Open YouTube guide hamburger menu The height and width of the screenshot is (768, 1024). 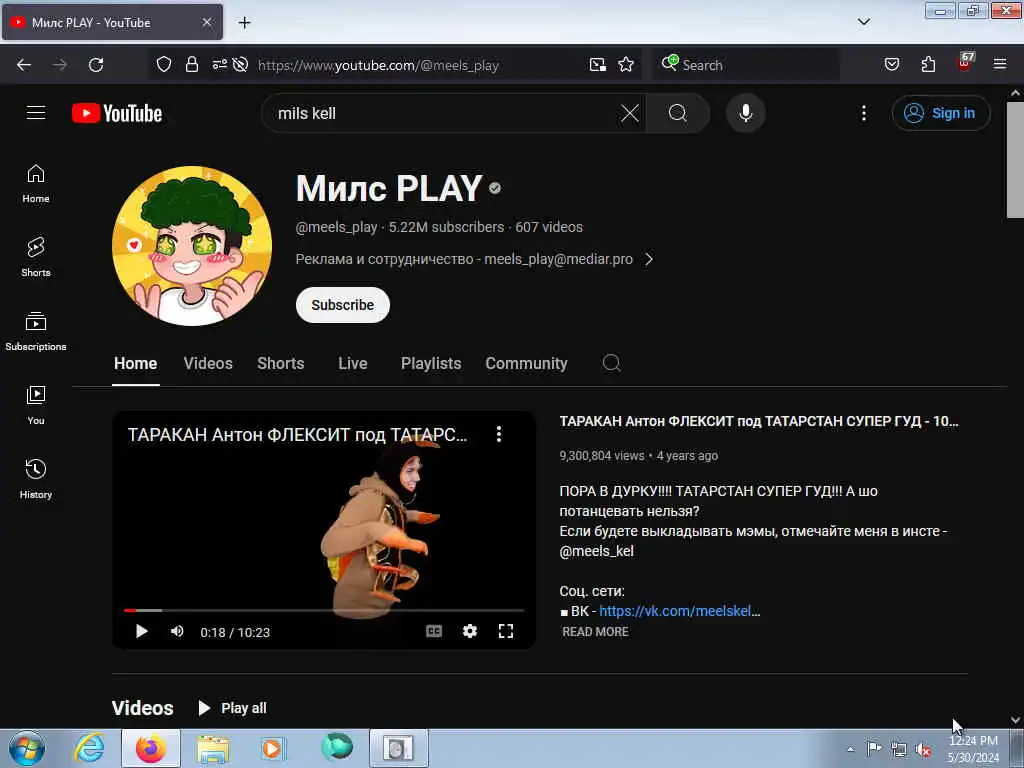pos(36,113)
